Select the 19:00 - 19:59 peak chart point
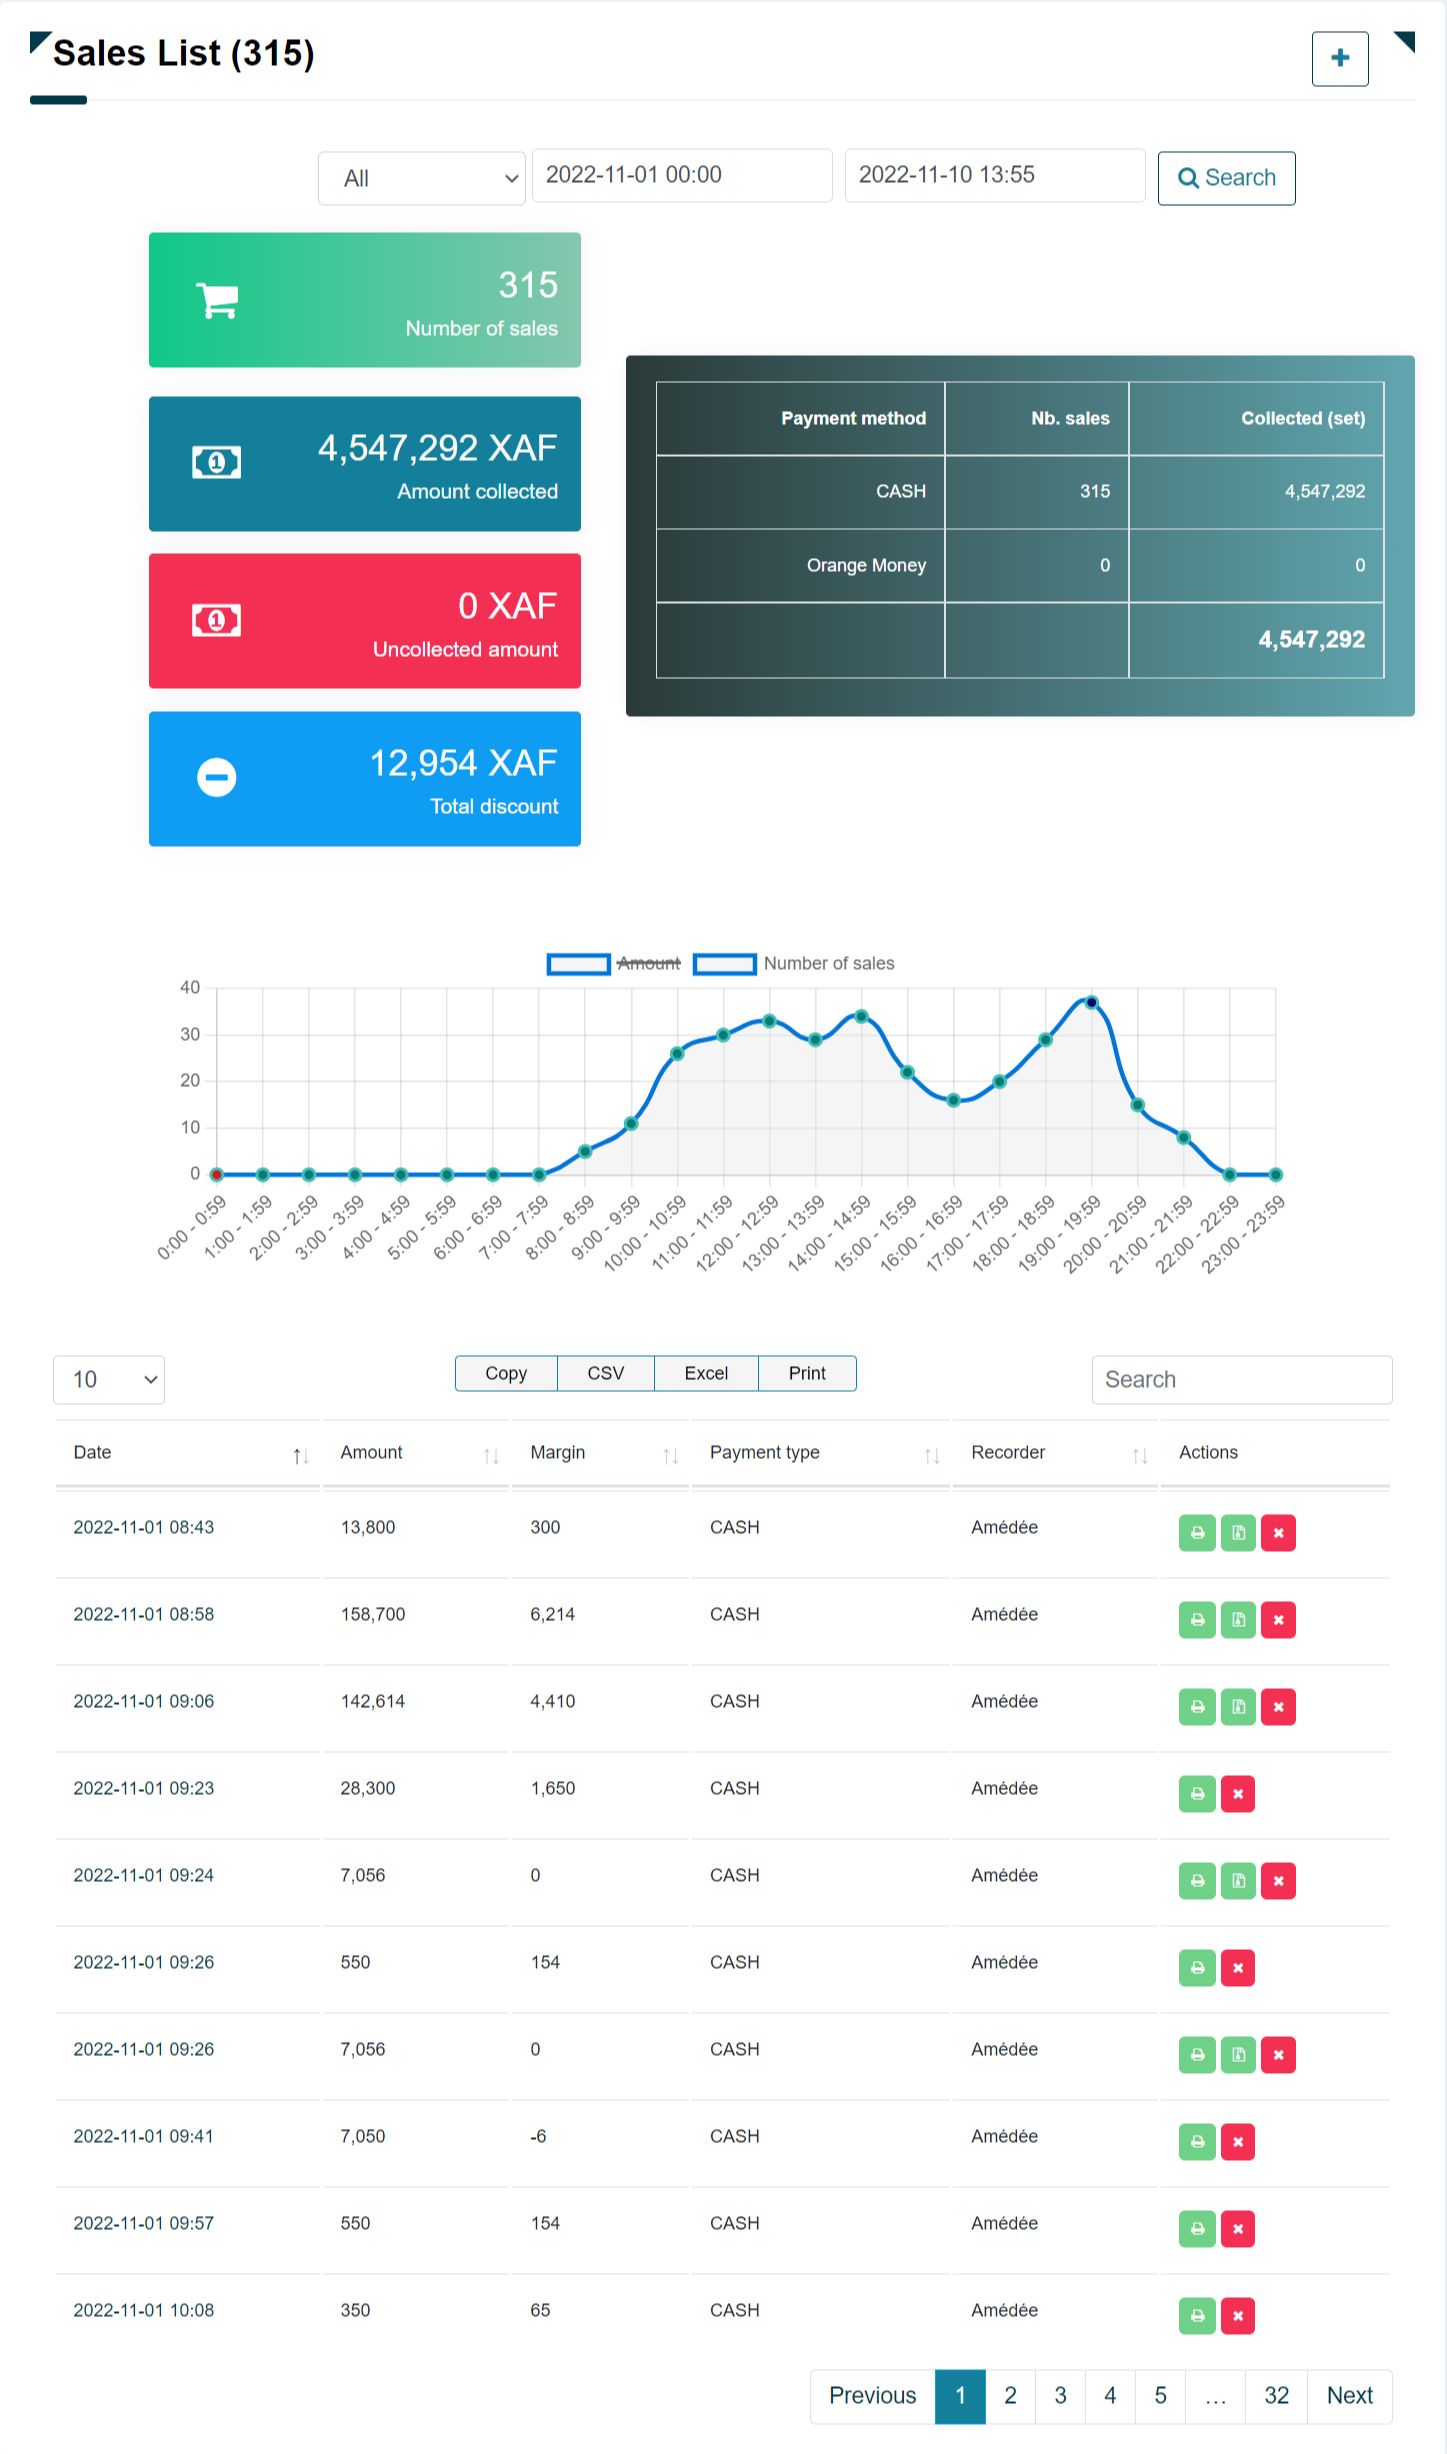The width and height of the screenshot is (1447, 2454). (1092, 1002)
